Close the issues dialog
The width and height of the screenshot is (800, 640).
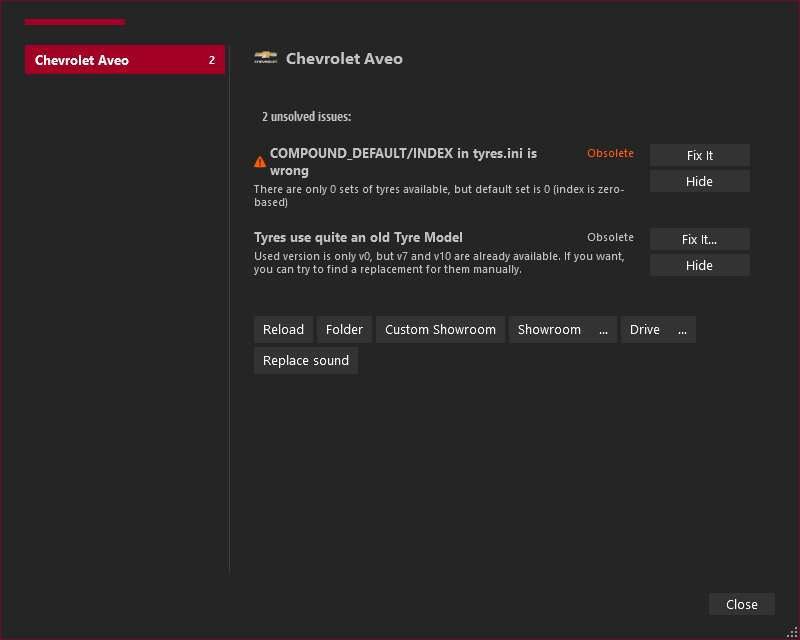742,604
